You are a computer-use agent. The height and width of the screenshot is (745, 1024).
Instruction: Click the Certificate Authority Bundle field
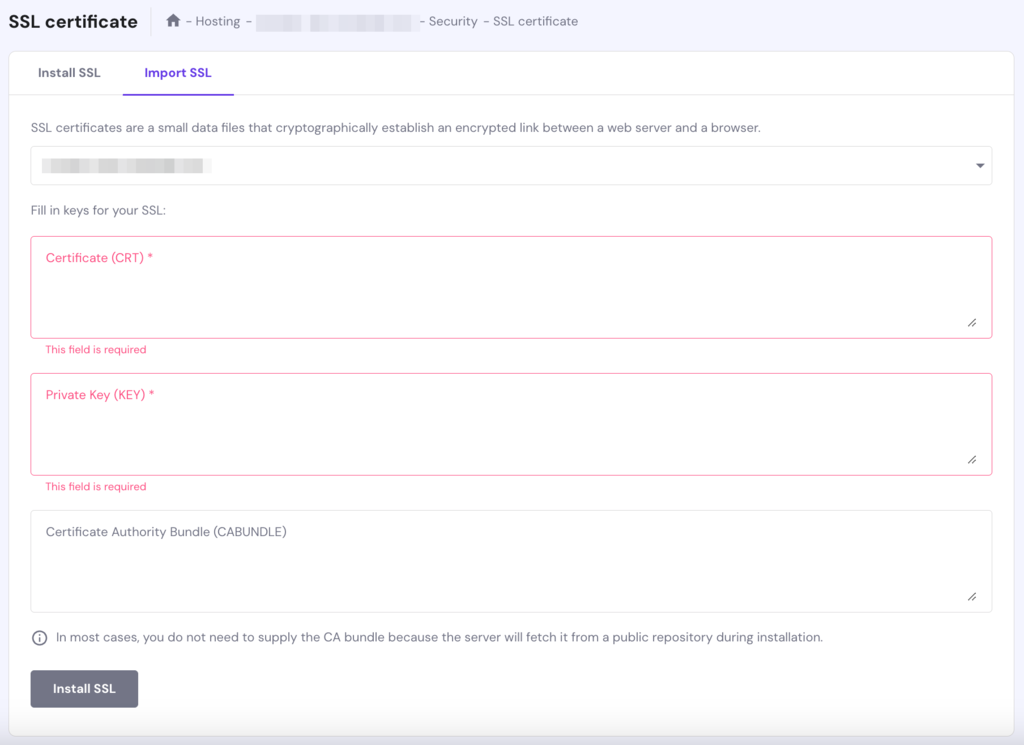(512, 561)
